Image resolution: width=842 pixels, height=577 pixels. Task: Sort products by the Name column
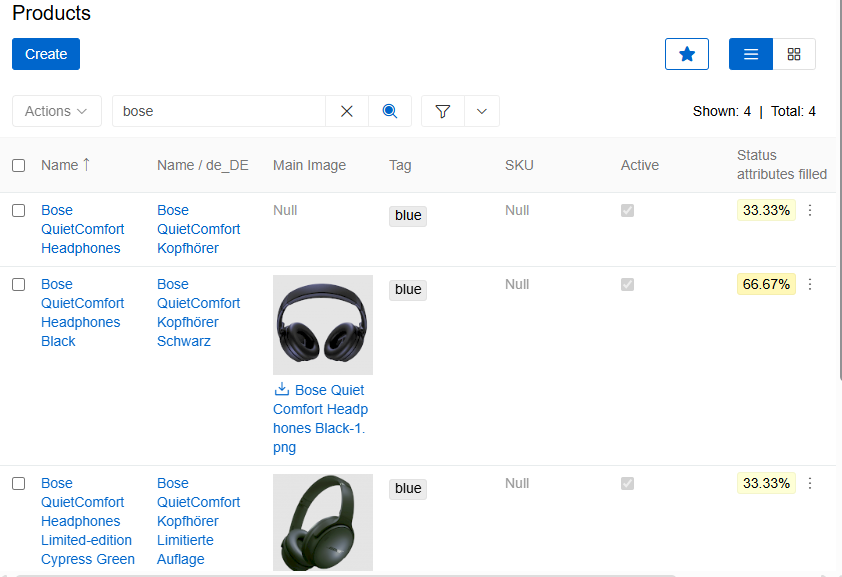tap(63, 165)
